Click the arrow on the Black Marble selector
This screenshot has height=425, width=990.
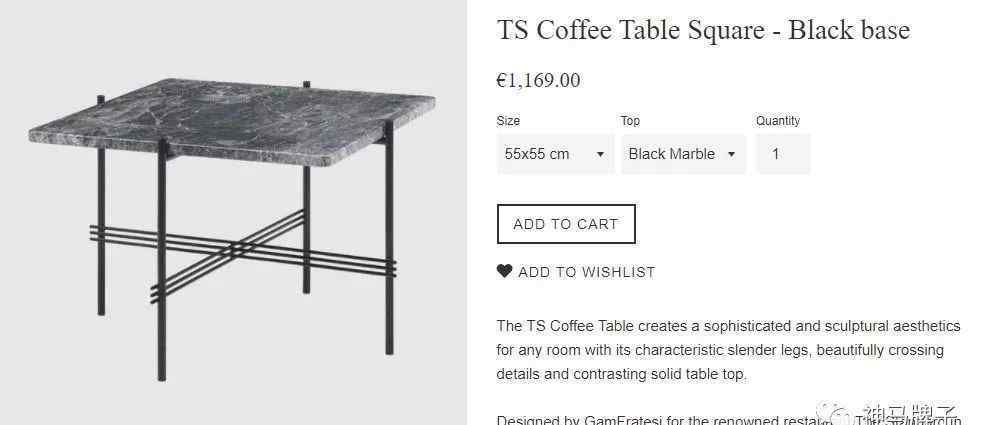click(x=731, y=155)
